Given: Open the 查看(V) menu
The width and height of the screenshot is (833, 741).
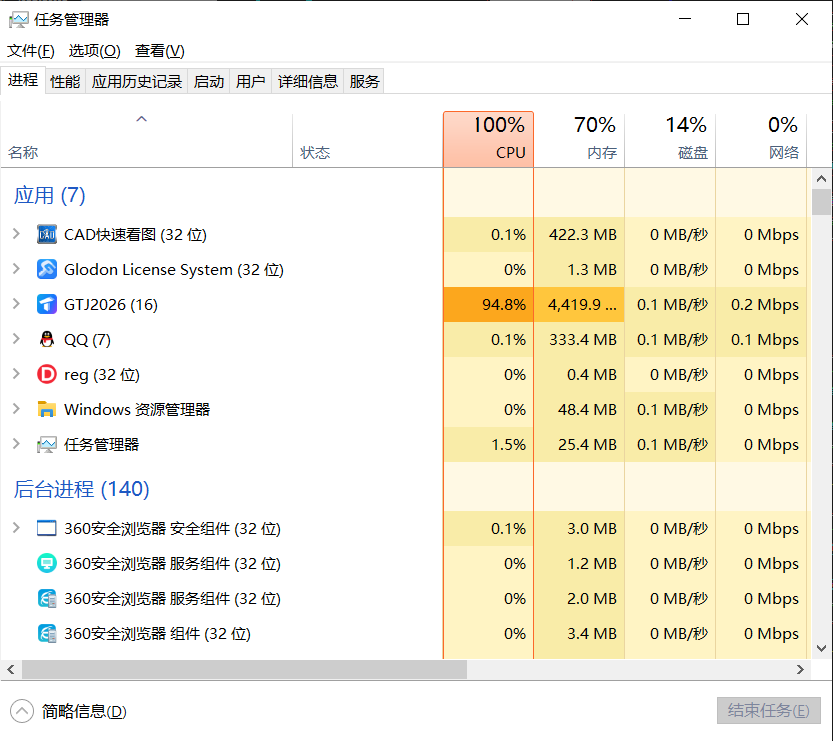Looking at the screenshot, I should pos(159,51).
